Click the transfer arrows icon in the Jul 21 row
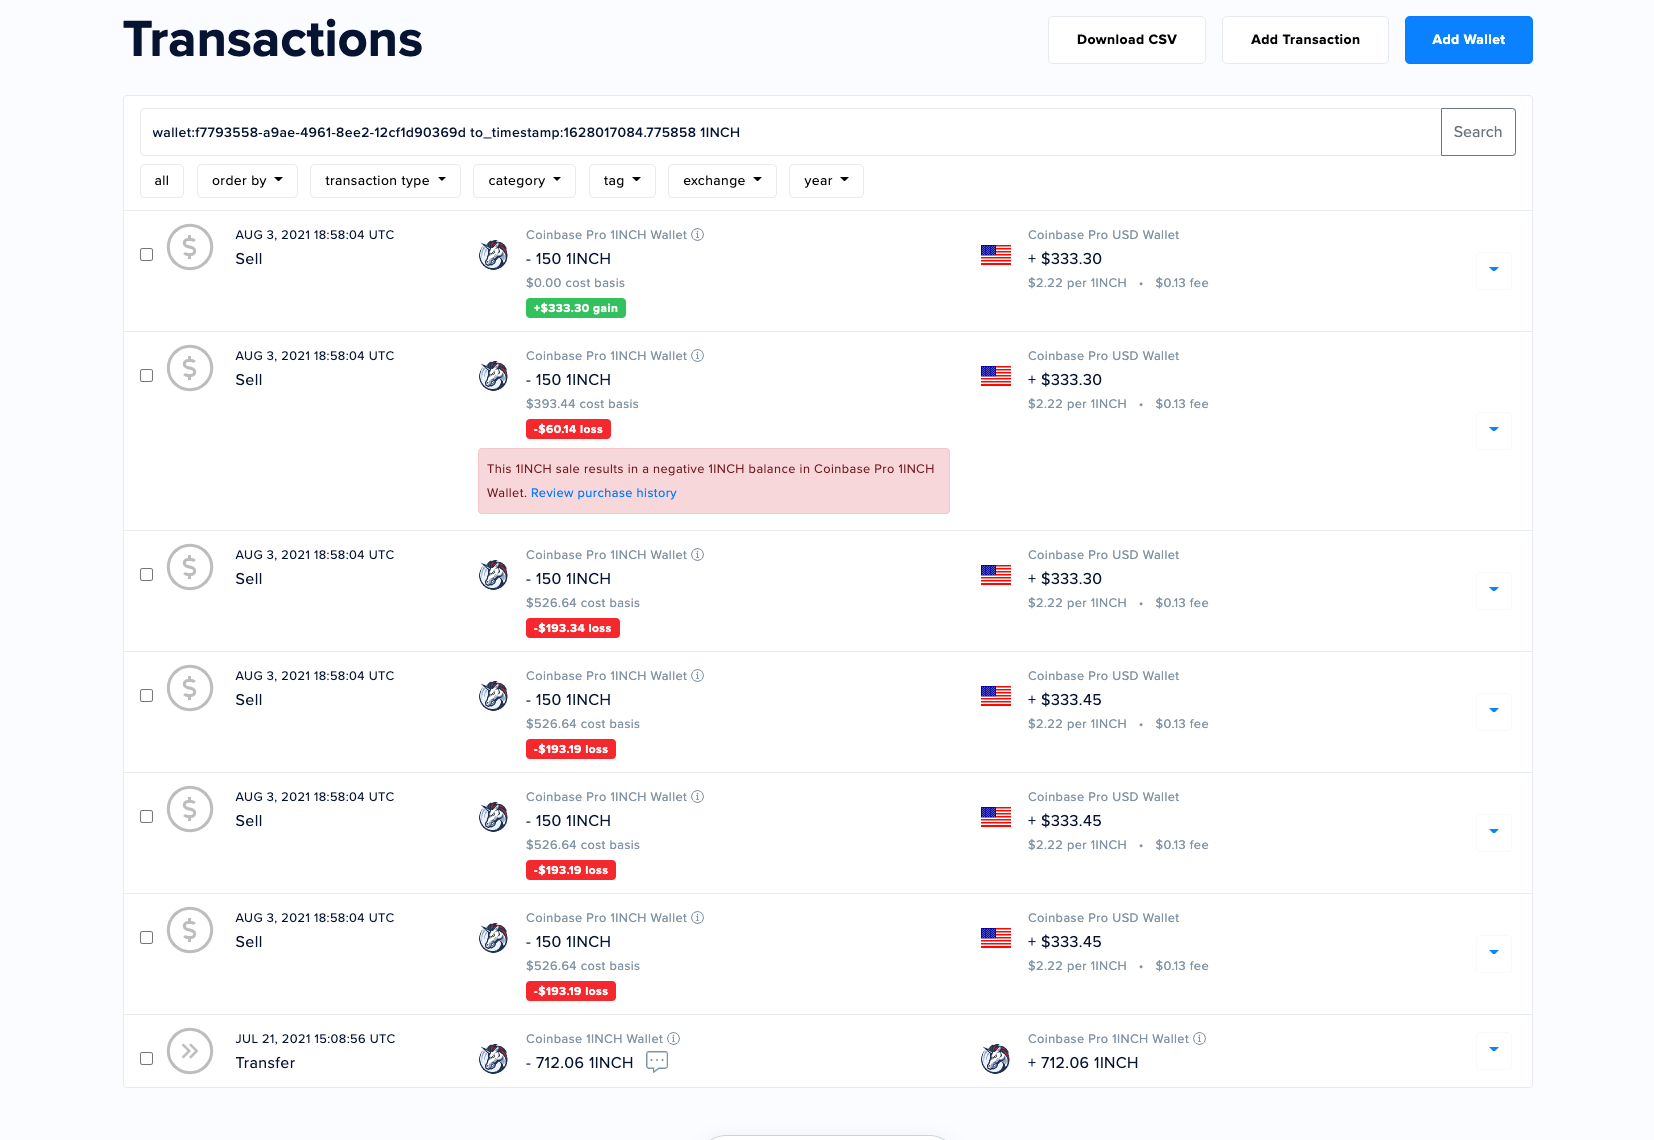1654x1140 pixels. [x=190, y=1051]
